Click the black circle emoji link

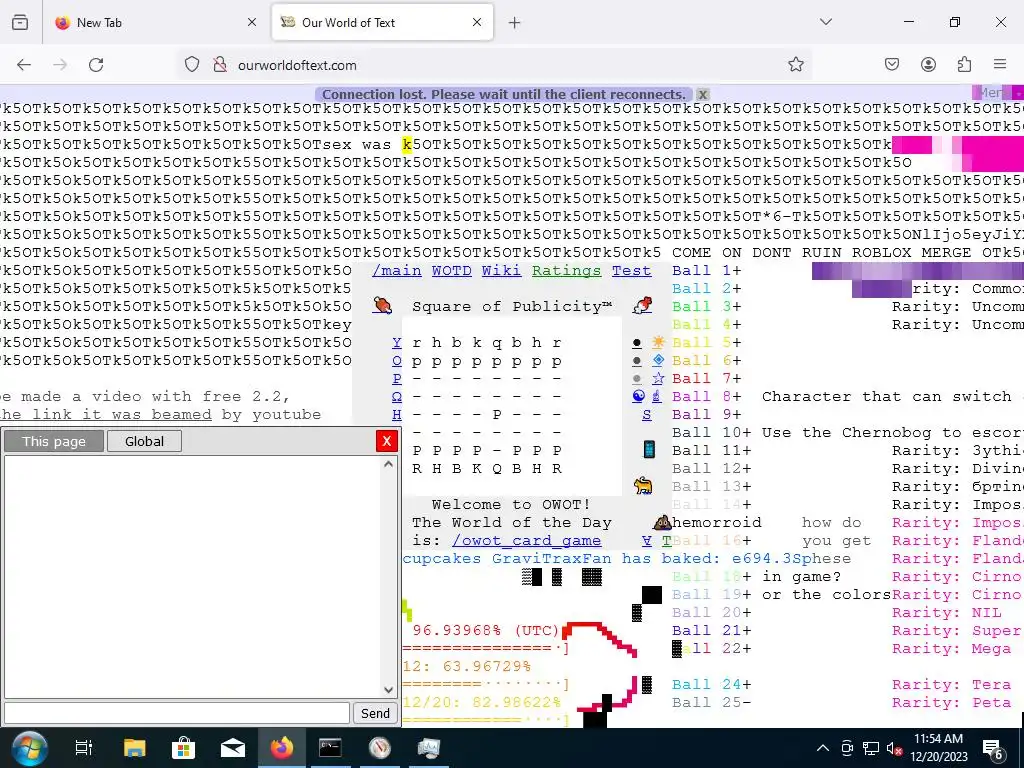[x=637, y=342]
